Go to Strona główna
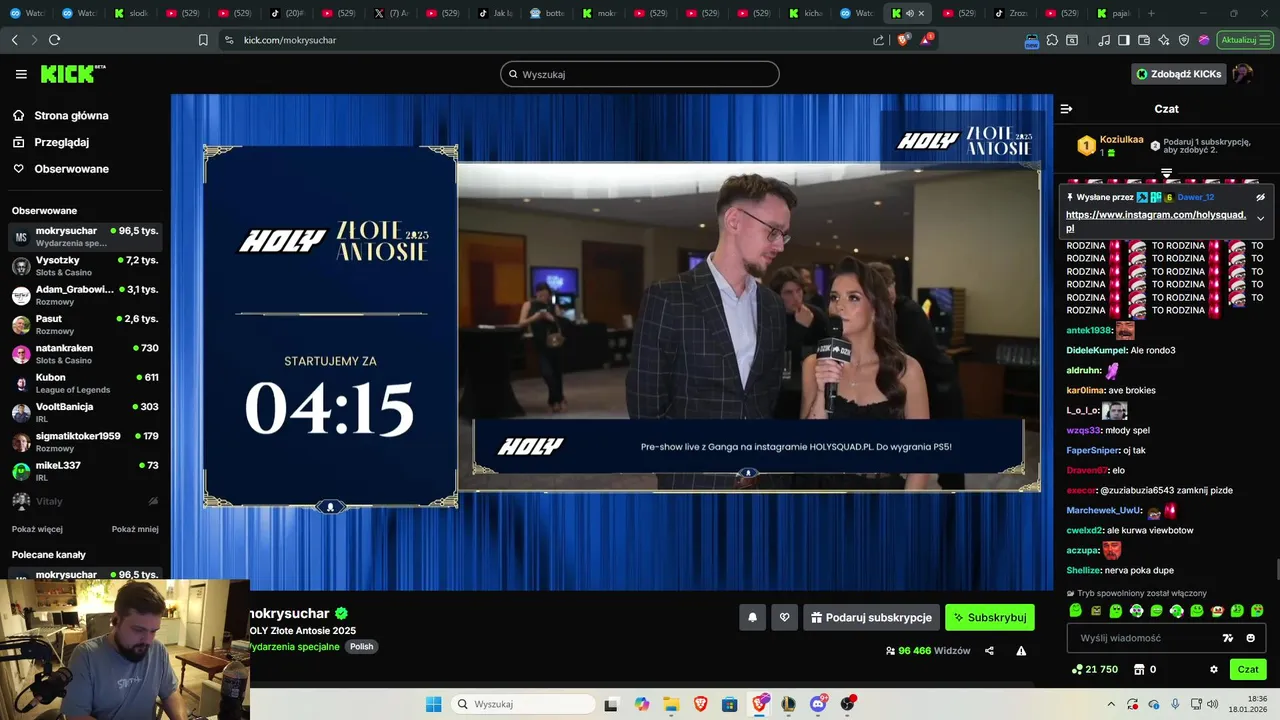 click(x=61, y=116)
